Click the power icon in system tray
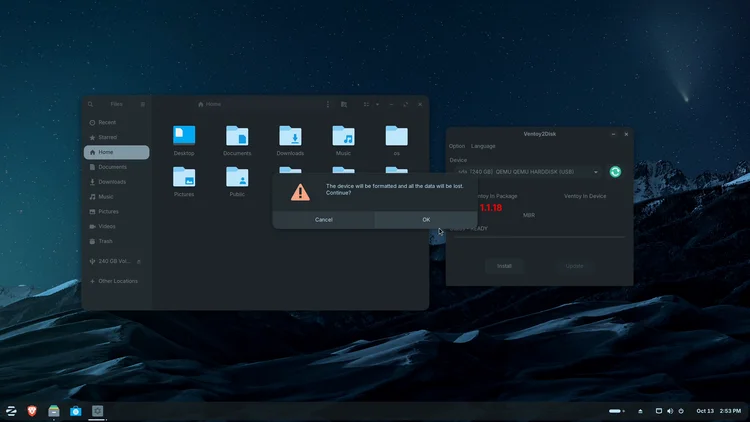 (x=681, y=411)
